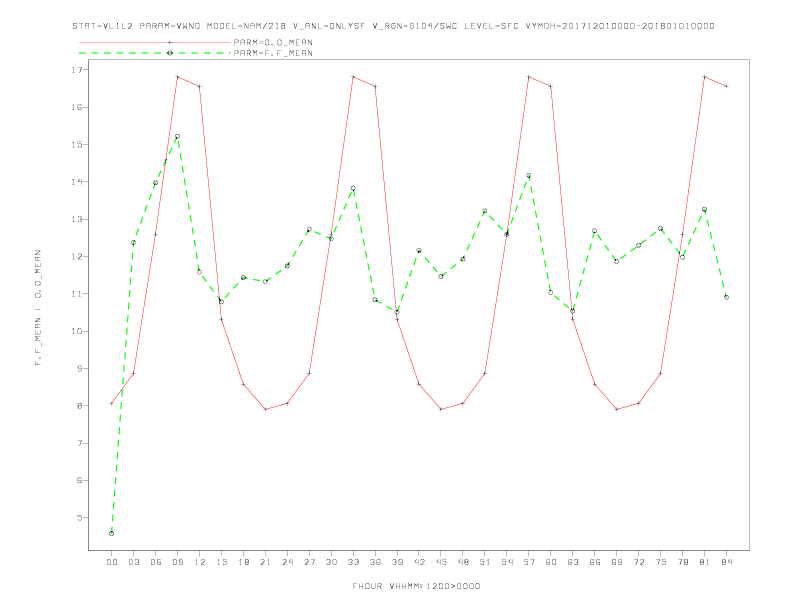This screenshot has height=612, width=792.
Task: Click x-axis forecast hour label 36
Action: tap(375, 562)
